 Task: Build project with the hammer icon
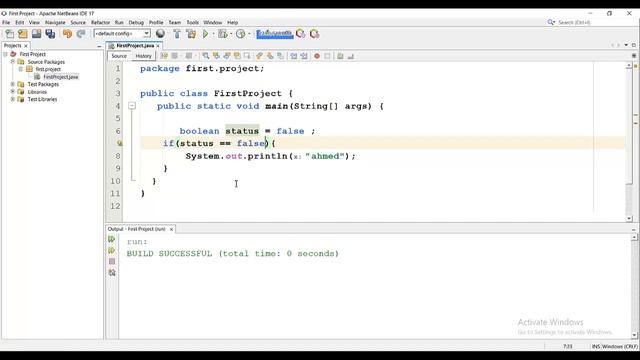(177, 34)
